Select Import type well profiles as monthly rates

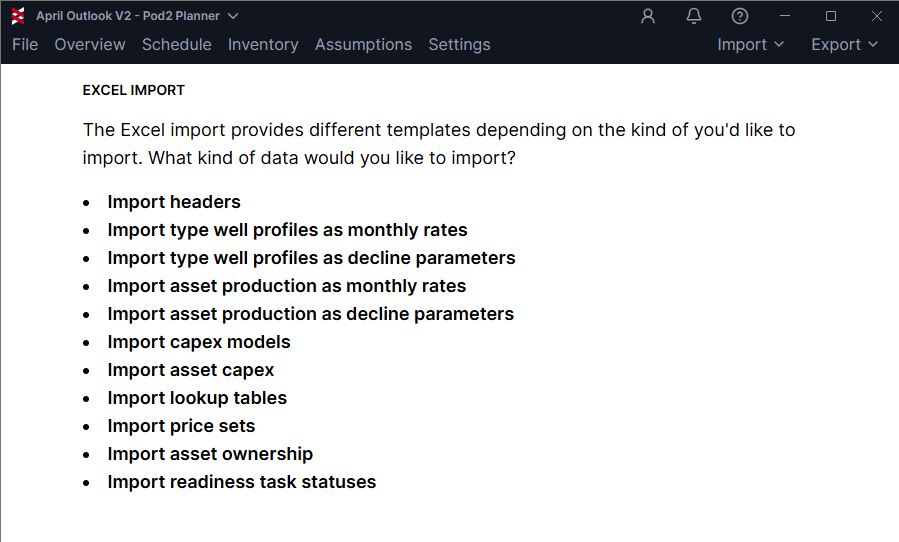tap(287, 230)
